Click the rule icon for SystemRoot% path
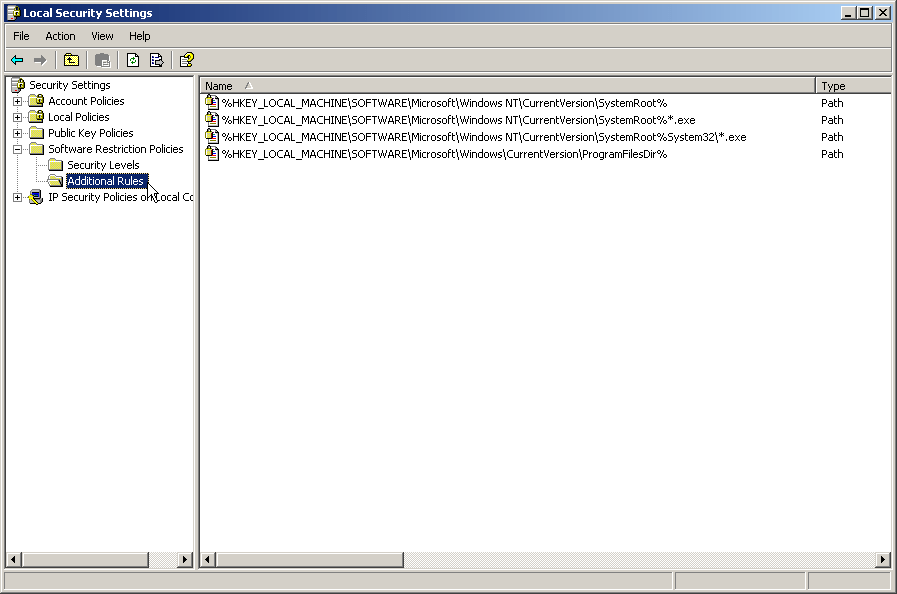This screenshot has width=897, height=594. pos(212,103)
